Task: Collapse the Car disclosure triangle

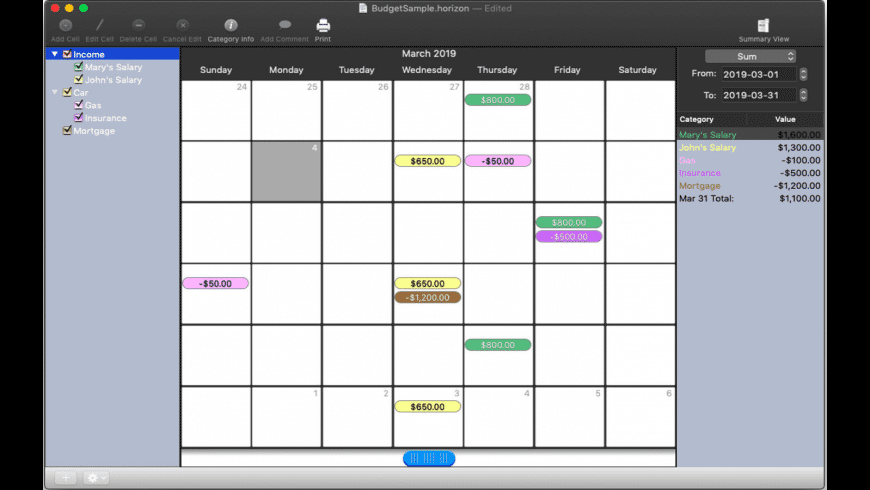Action: [x=54, y=93]
